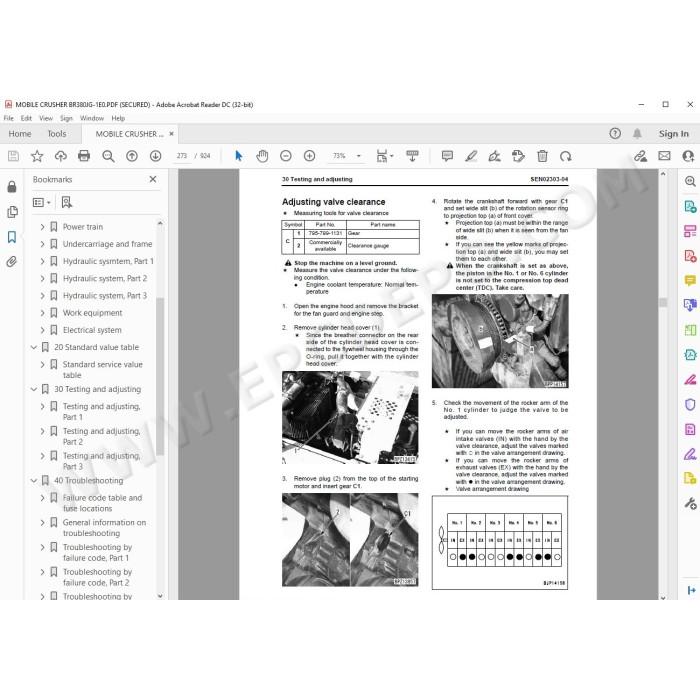This screenshot has height=700, width=700.
Task: Upload file to cloud icon
Action: [61, 156]
